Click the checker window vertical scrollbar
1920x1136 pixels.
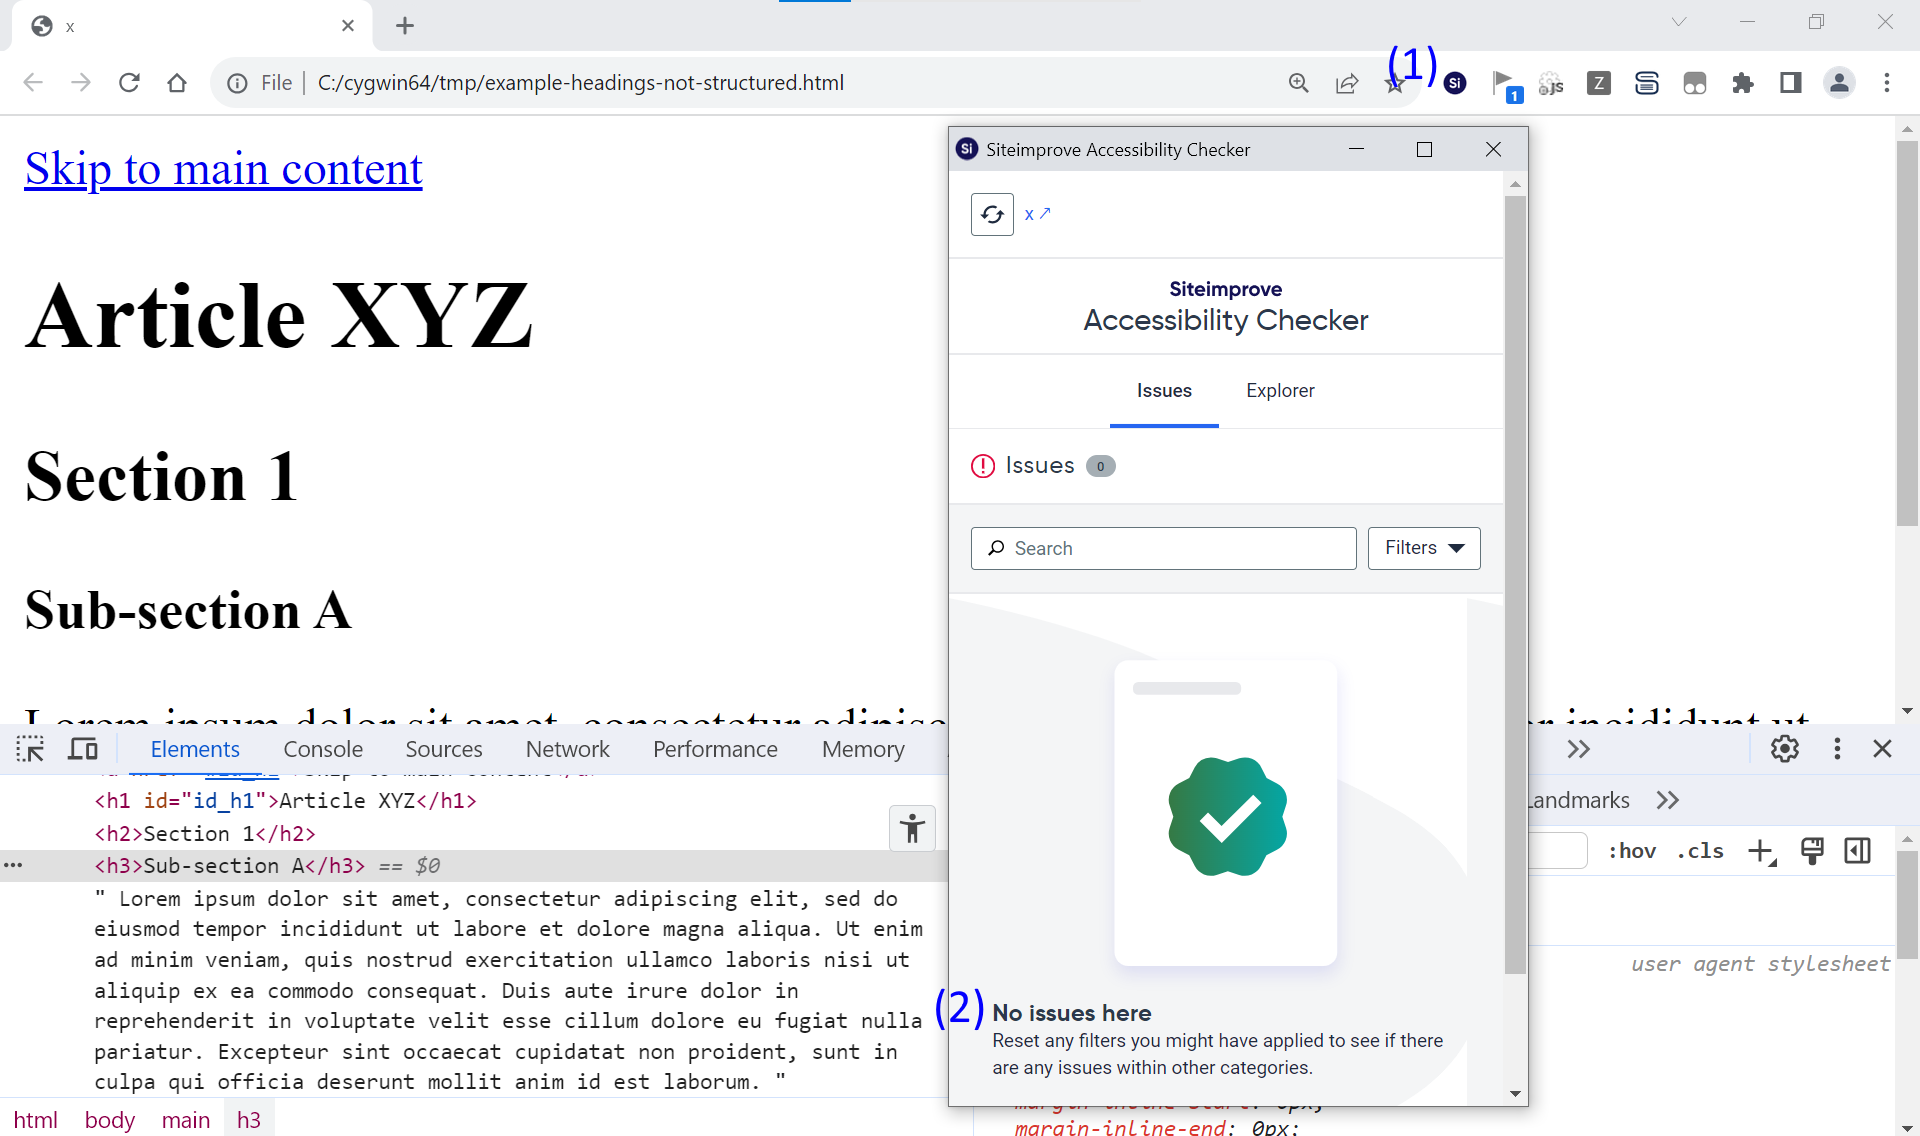pos(1515,585)
